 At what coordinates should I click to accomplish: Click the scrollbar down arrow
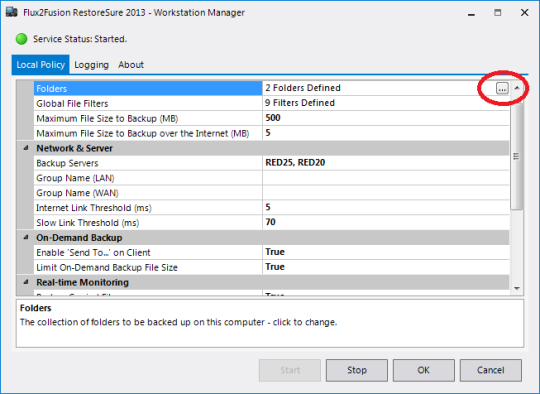(x=517, y=289)
